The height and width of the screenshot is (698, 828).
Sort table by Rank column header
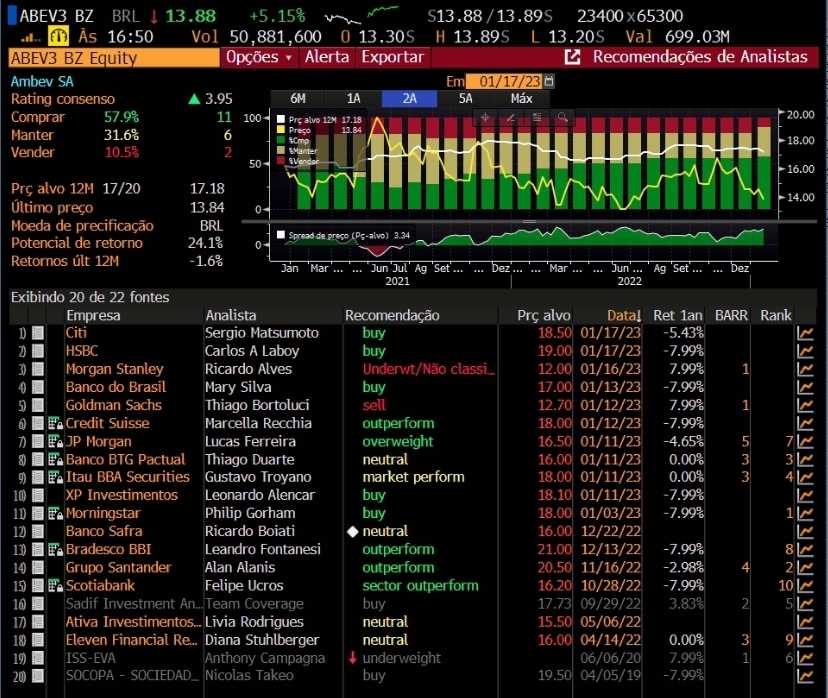[776, 316]
